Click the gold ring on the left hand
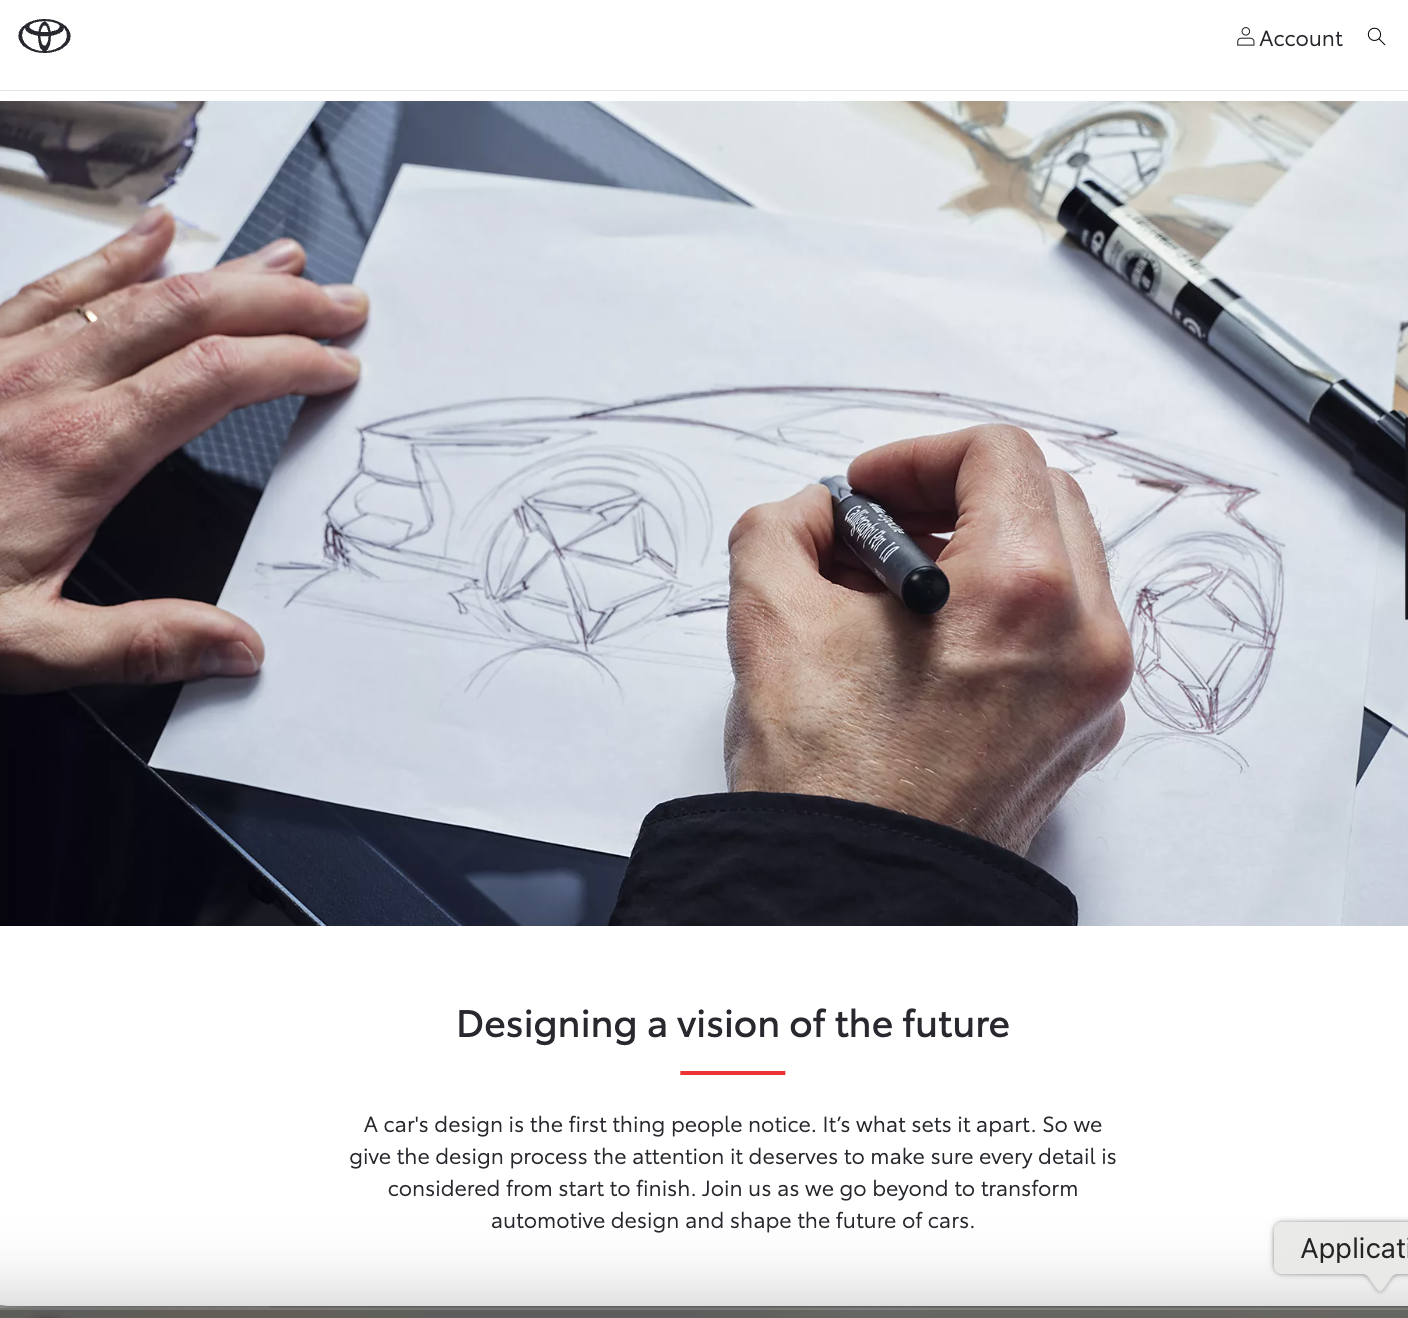The height and width of the screenshot is (1318, 1408). 87,314
